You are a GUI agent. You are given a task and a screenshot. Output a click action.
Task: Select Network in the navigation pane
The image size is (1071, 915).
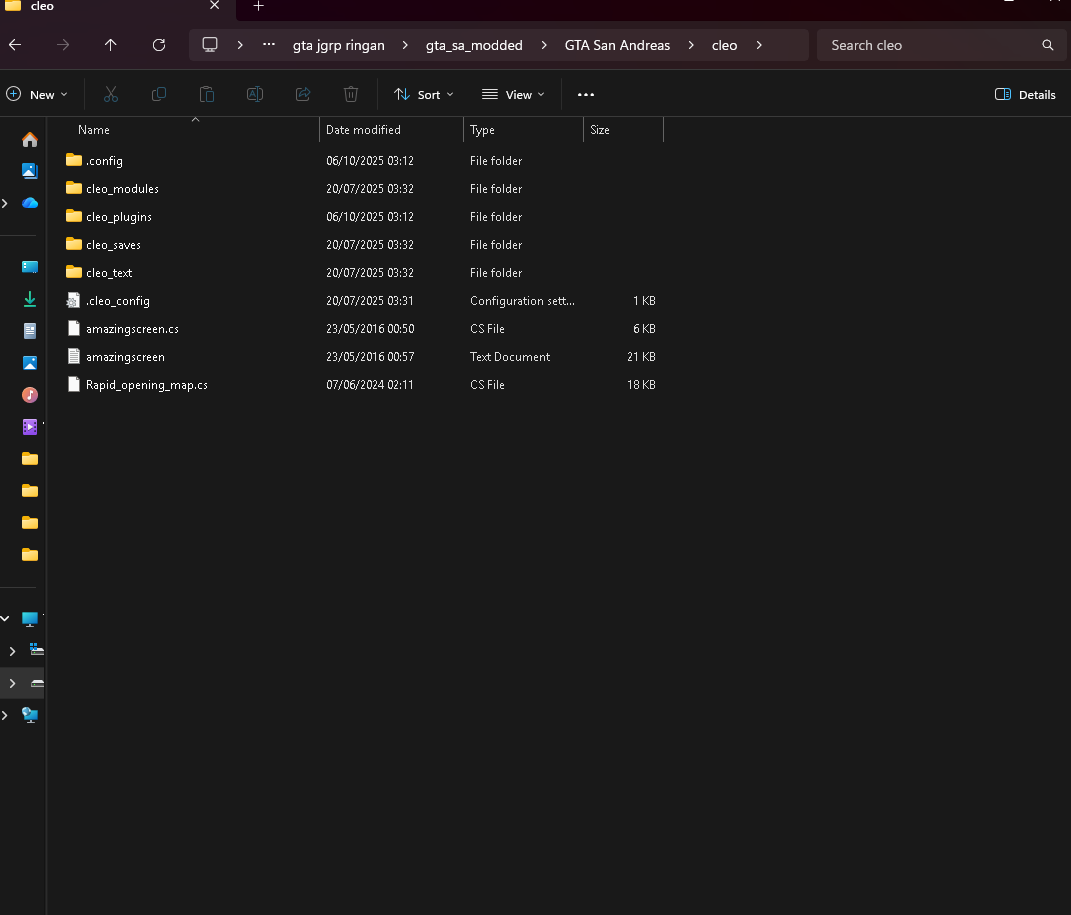[29, 715]
